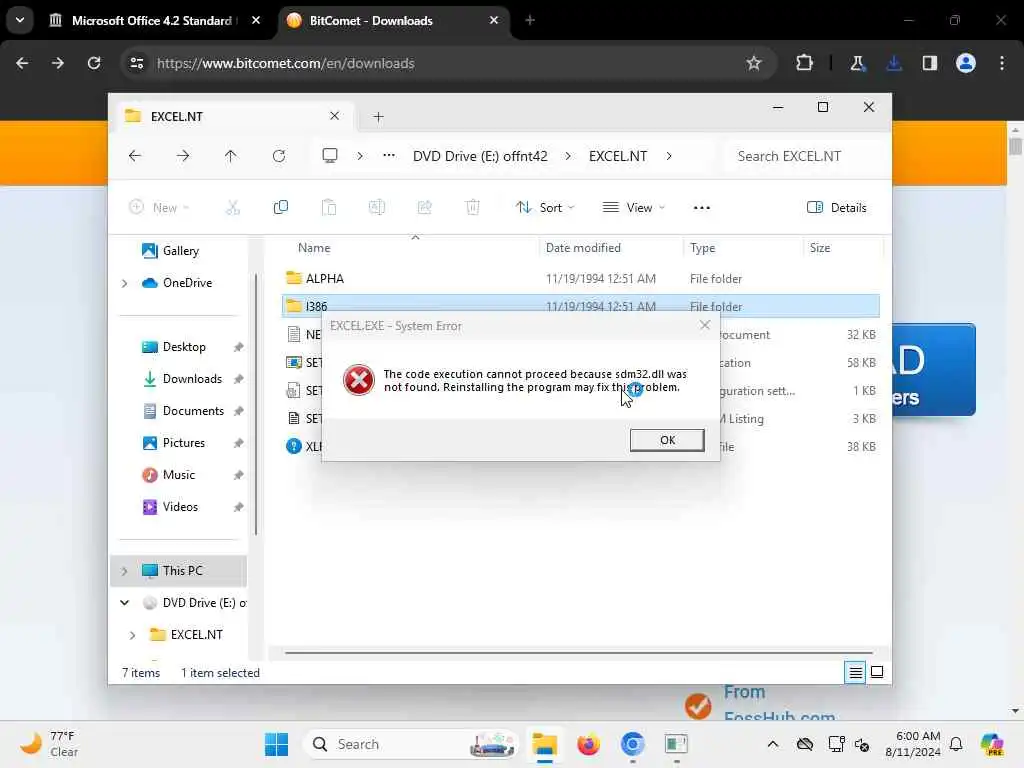
Task: Click the This PC monitor icon in address bar
Action: click(x=330, y=155)
